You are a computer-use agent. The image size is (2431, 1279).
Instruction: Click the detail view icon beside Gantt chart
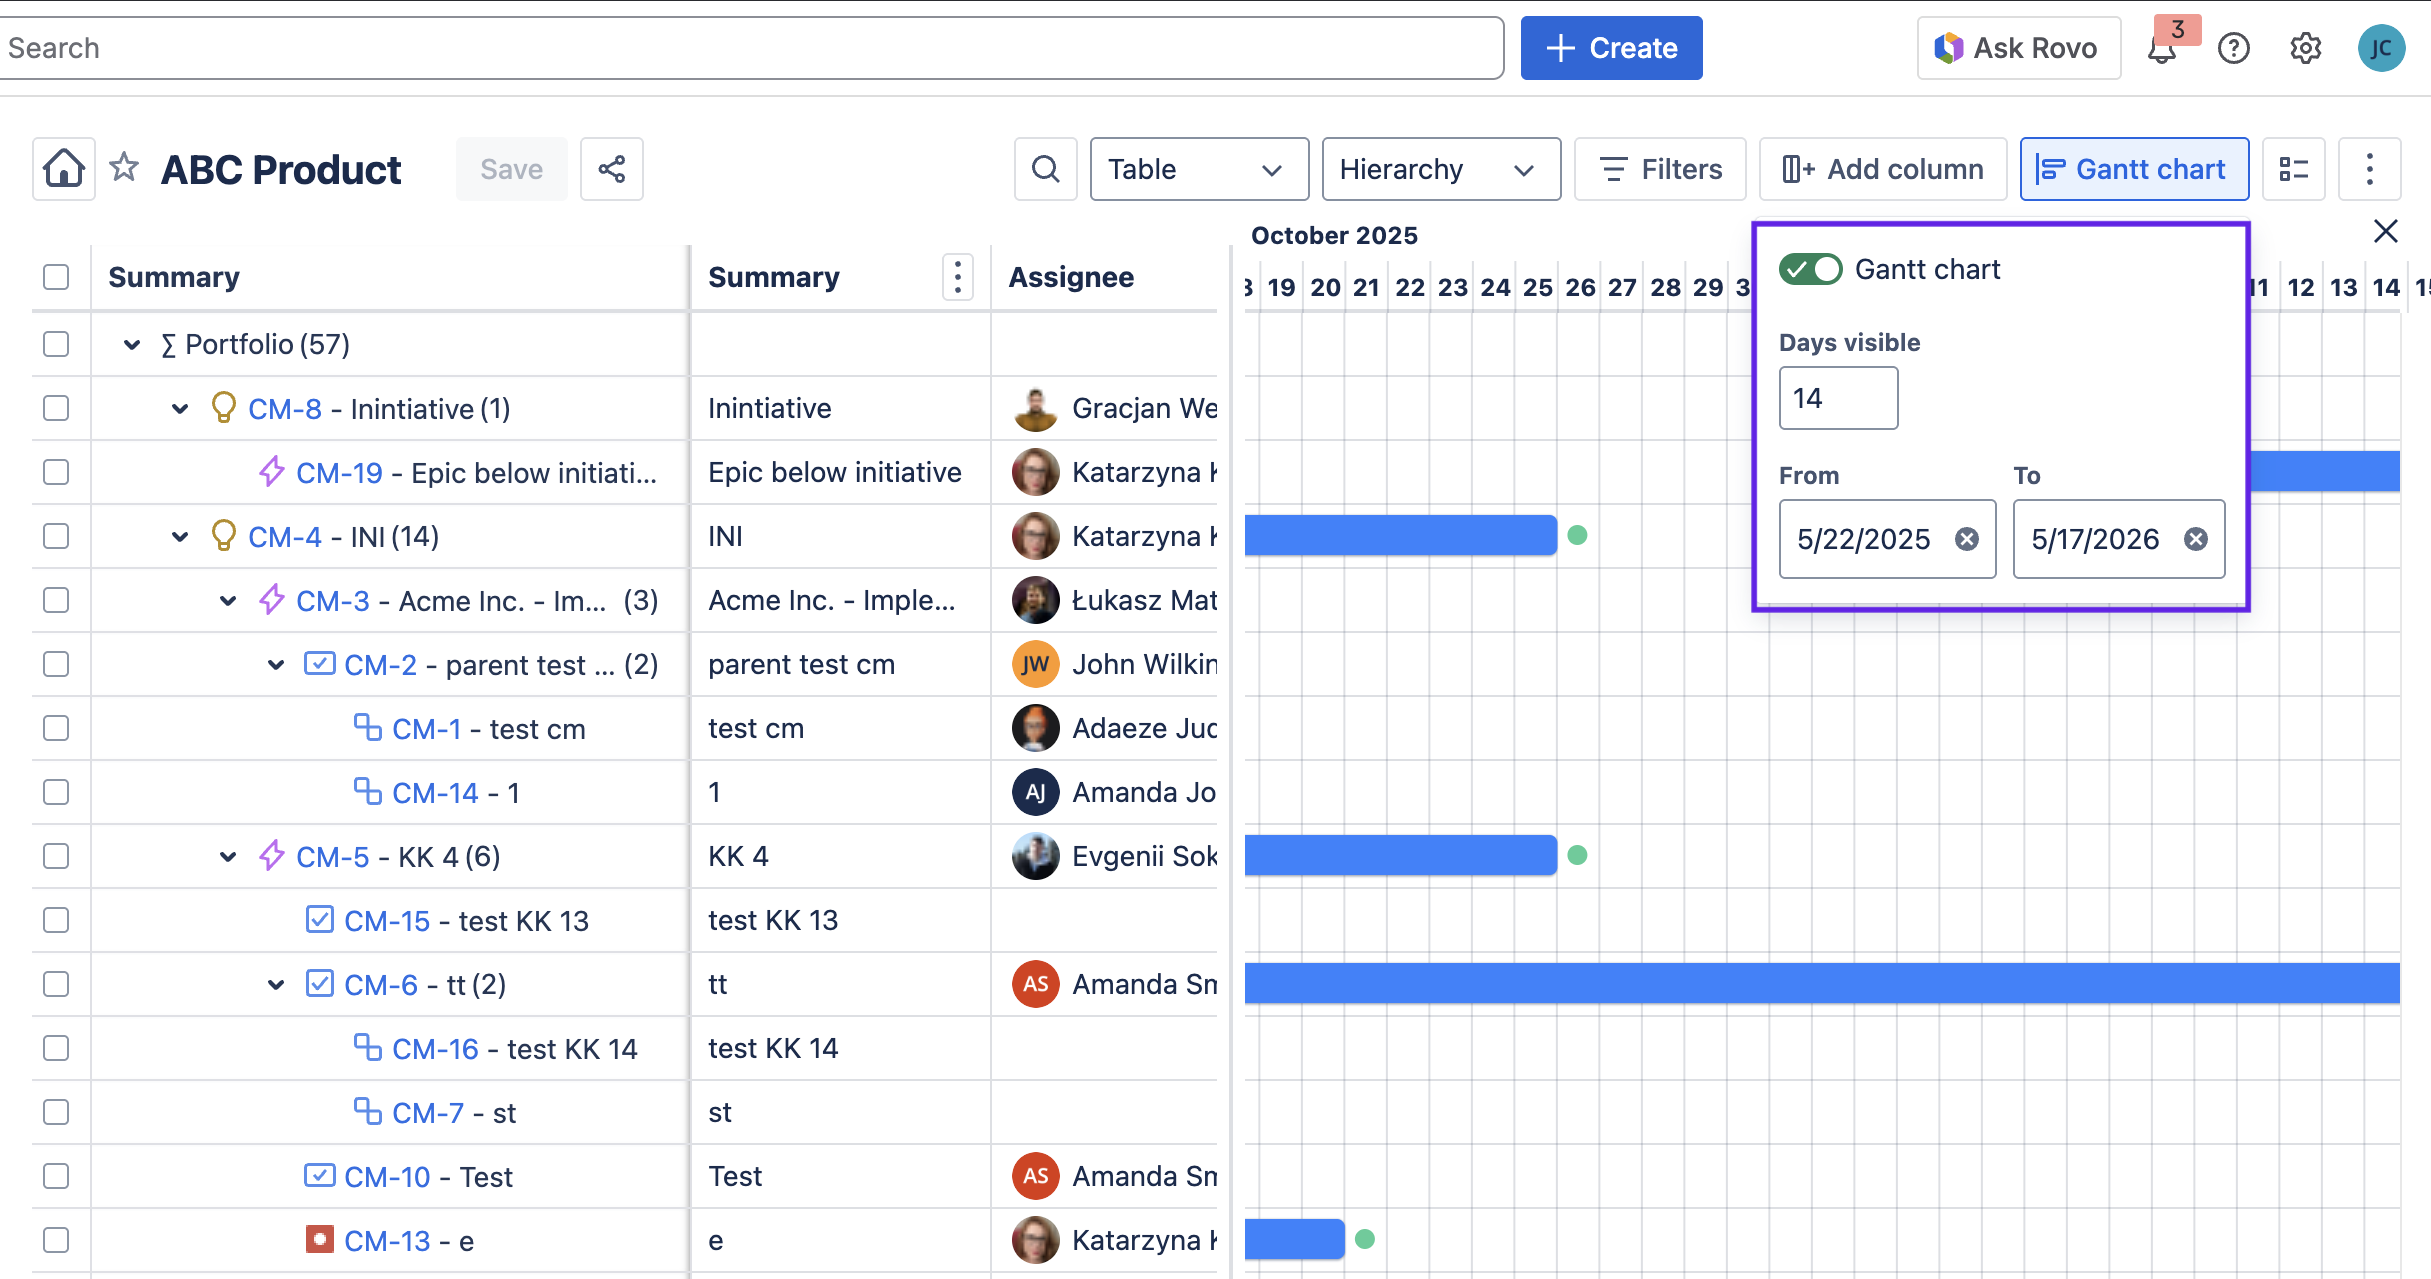click(x=2293, y=168)
